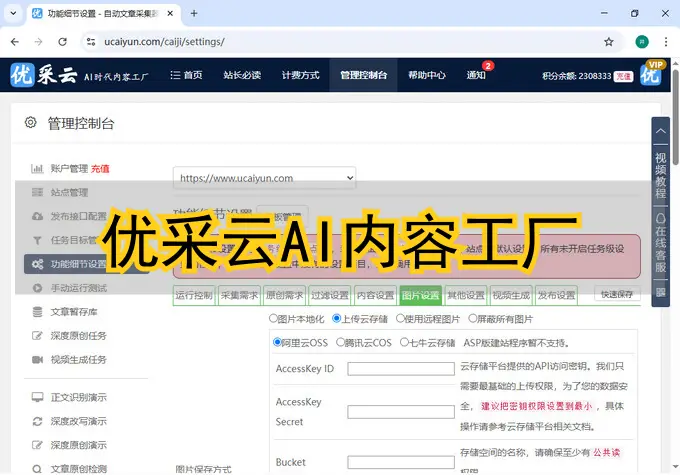This screenshot has width=680, height=475.
Task: Click the red 充值 button beside points balance
Action: click(x=623, y=76)
